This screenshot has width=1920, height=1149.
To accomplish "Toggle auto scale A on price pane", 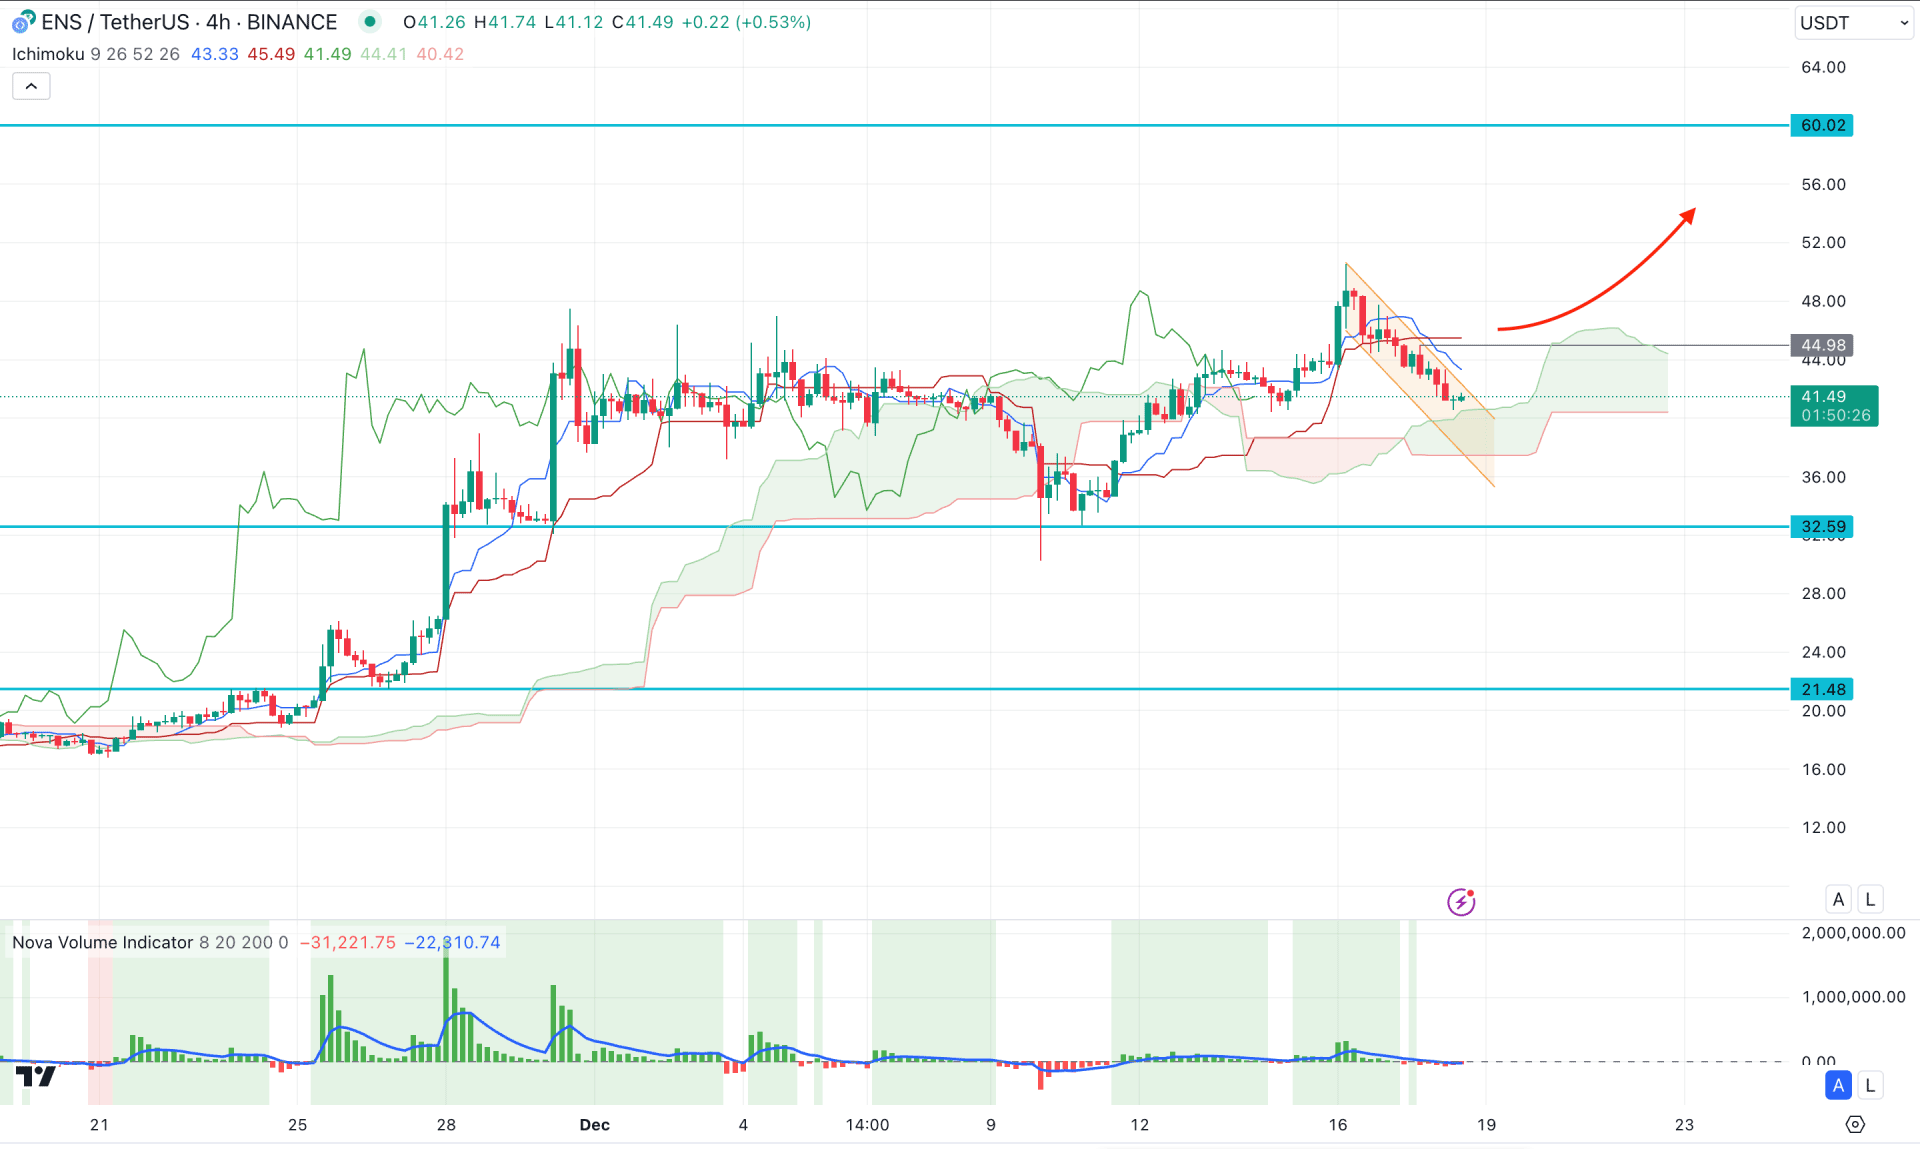I will coord(1838,899).
